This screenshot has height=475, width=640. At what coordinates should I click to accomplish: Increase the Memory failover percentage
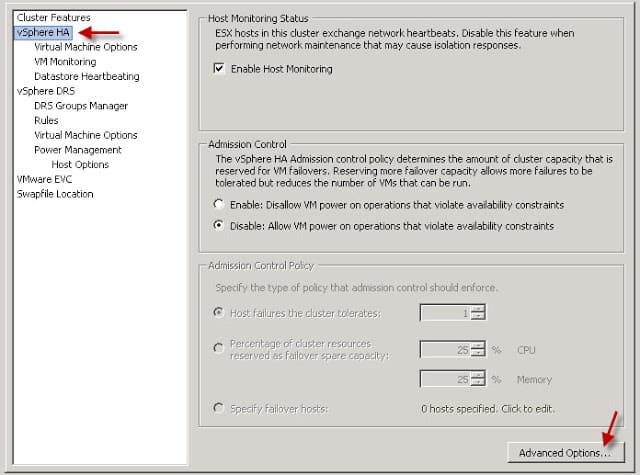pyautogui.click(x=478, y=375)
